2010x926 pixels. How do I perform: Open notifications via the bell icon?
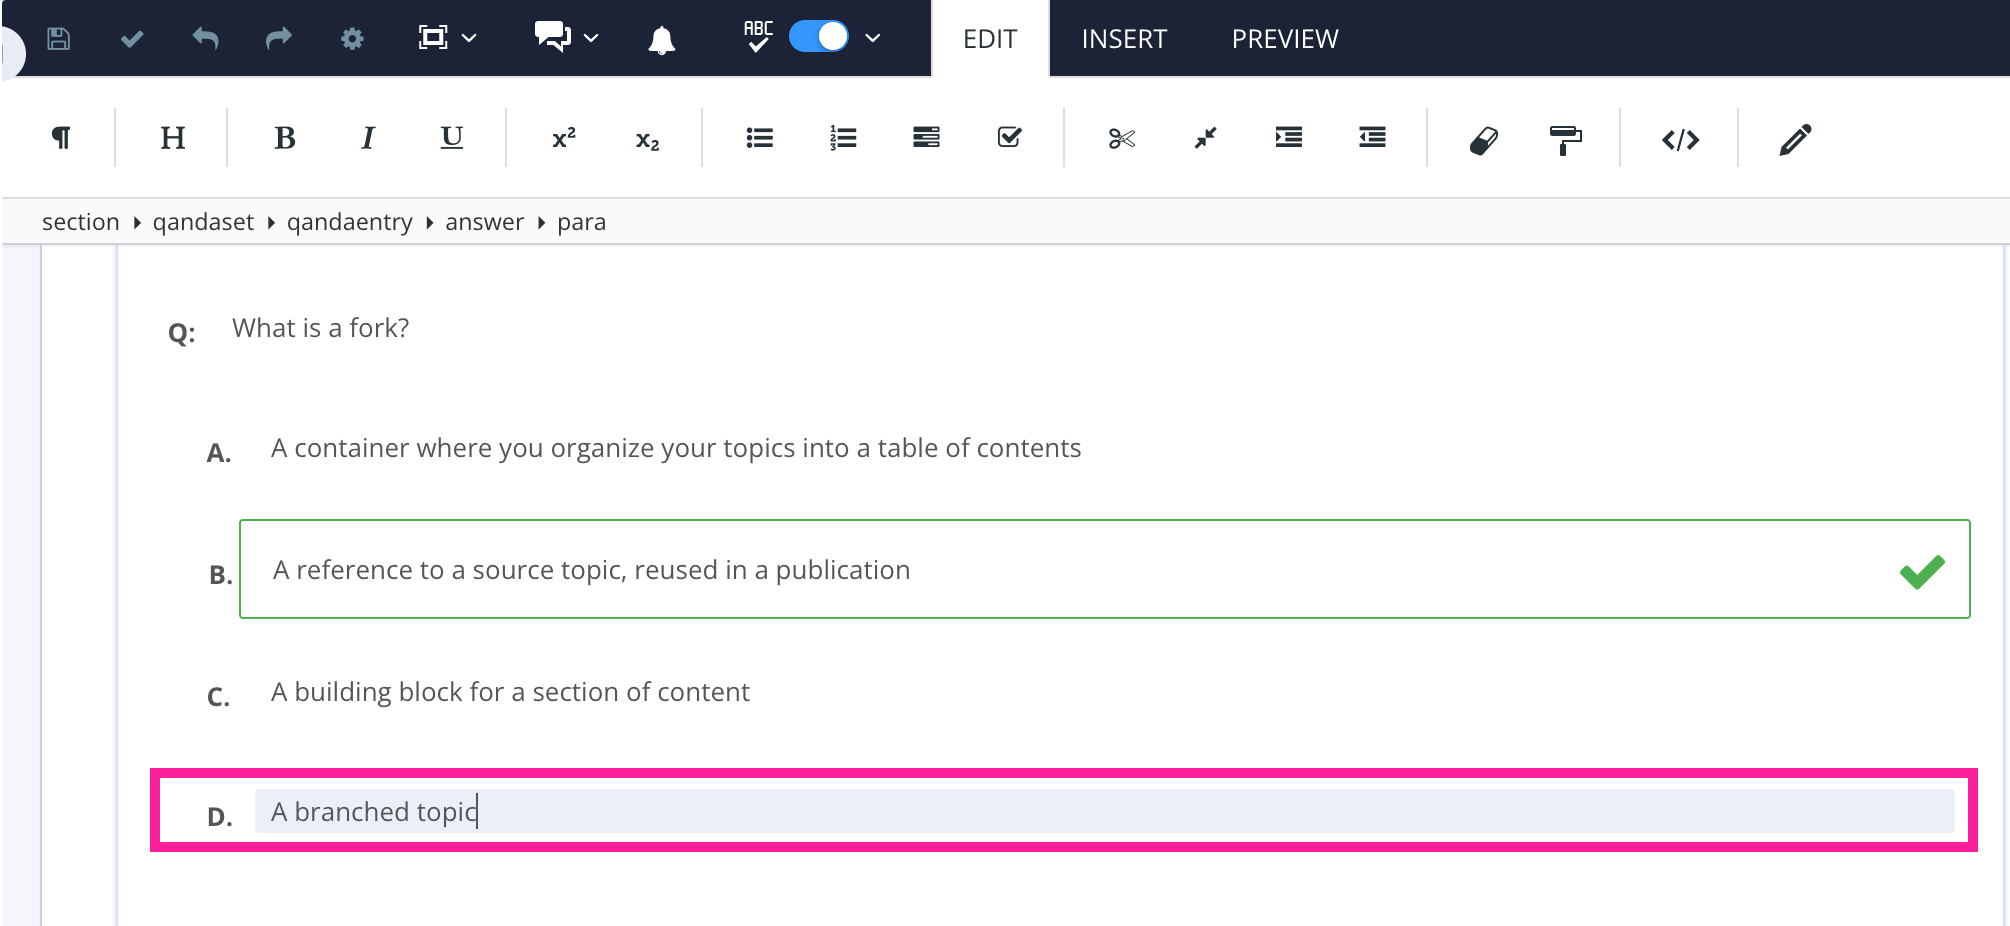pyautogui.click(x=661, y=38)
